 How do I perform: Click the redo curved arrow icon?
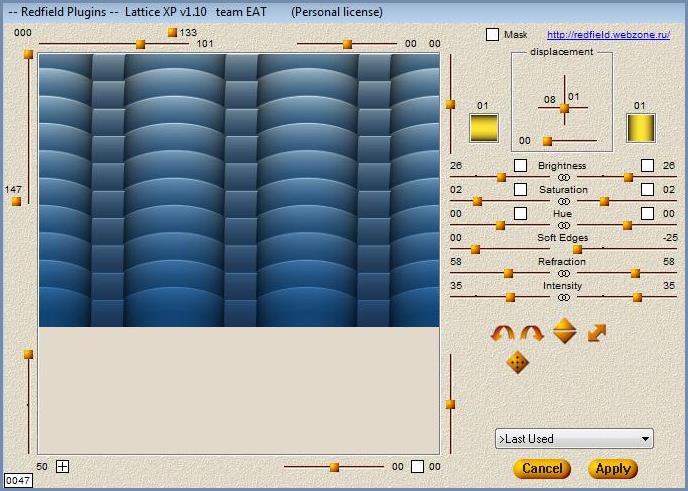(532, 333)
